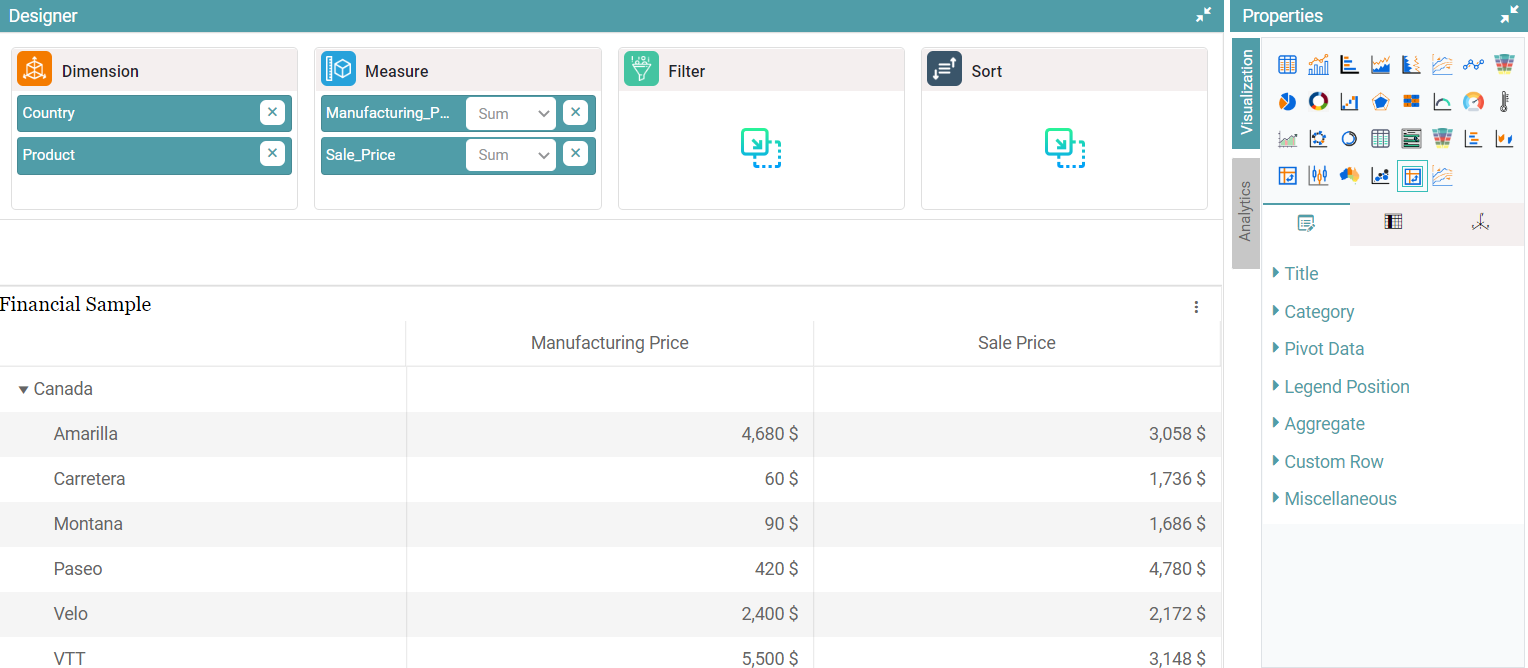
Task: Expand the Aggregate properties section
Action: [x=1324, y=423]
